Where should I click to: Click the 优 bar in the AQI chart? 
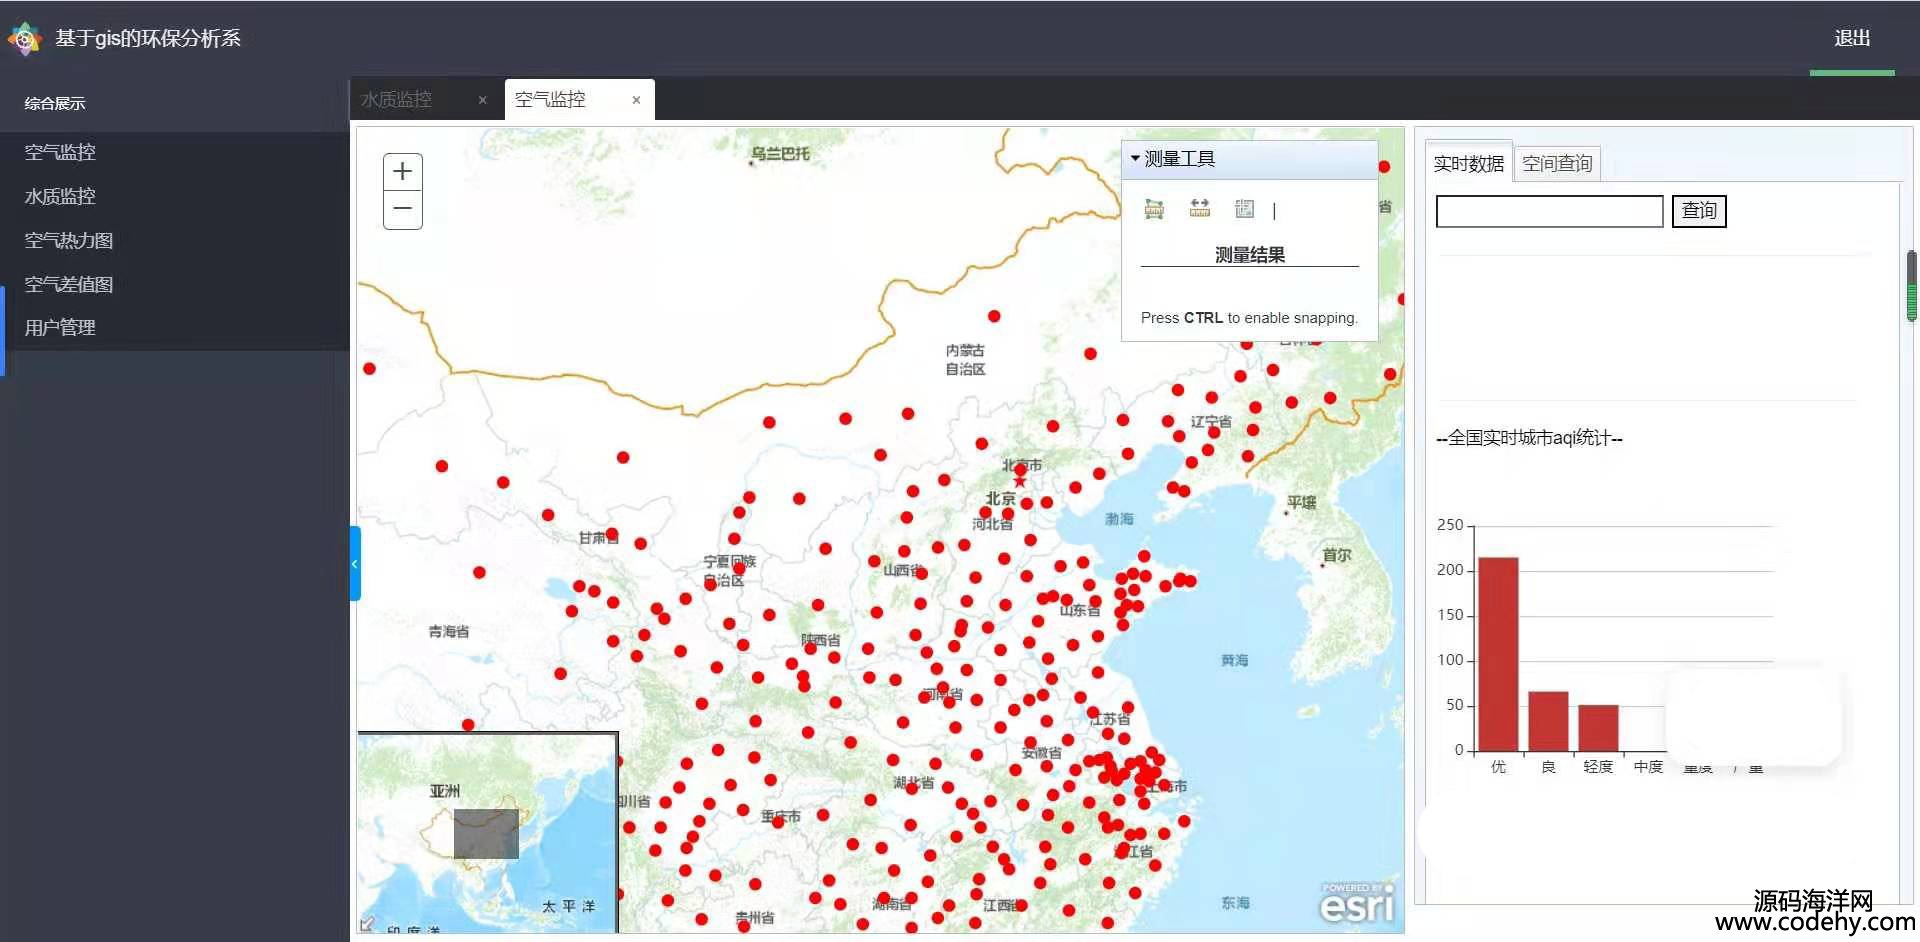[1498, 654]
